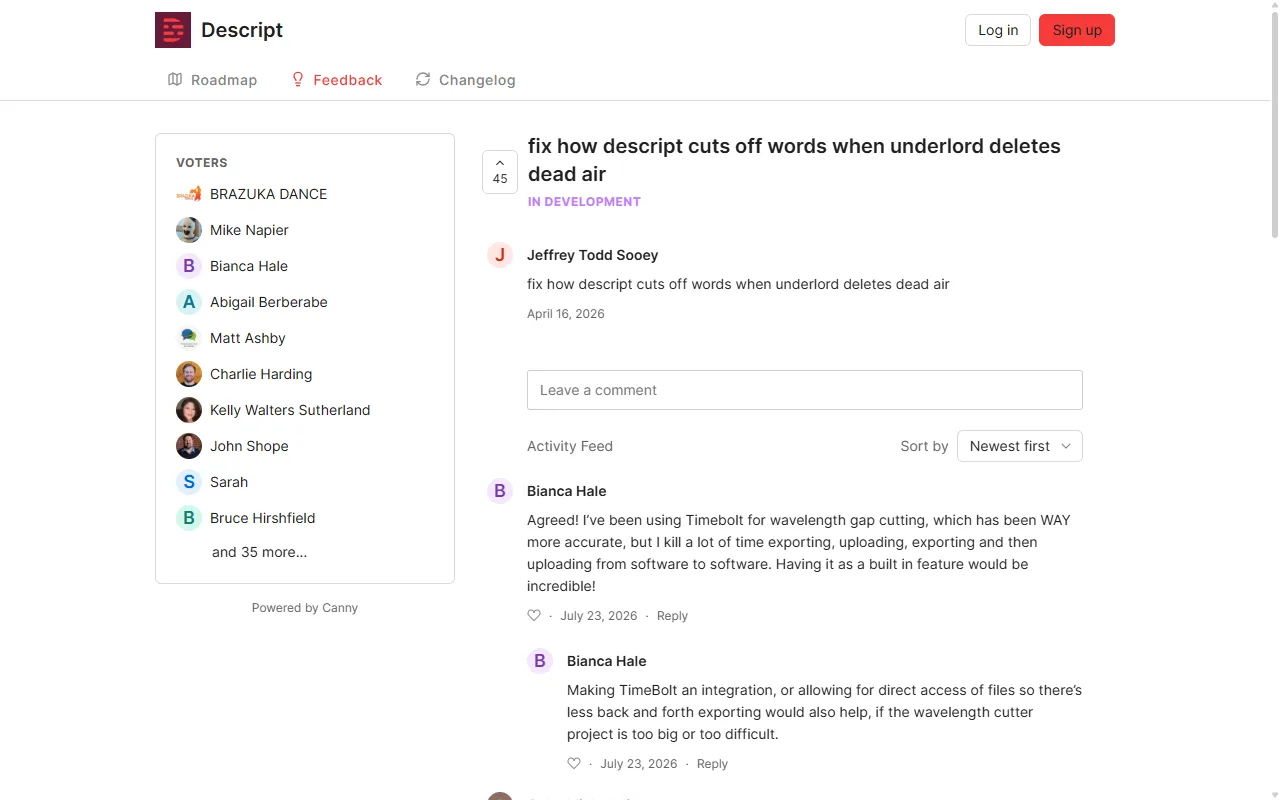Click John Shope's profile photo
The width and height of the screenshot is (1280, 800).
tap(189, 446)
